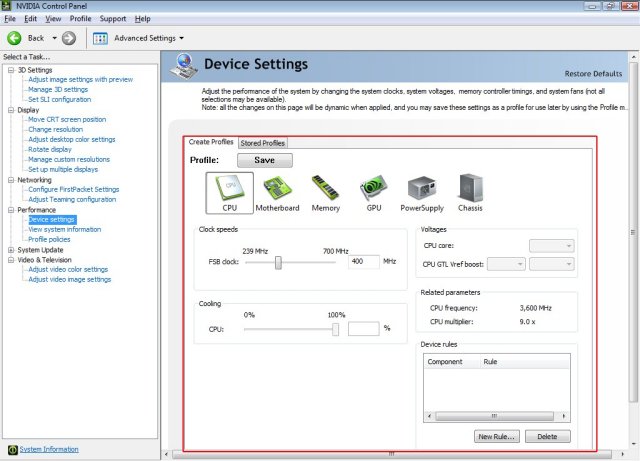Collapse the 3D Settings tree node
Viewport: 640px width, 461px height.
pos(11,70)
